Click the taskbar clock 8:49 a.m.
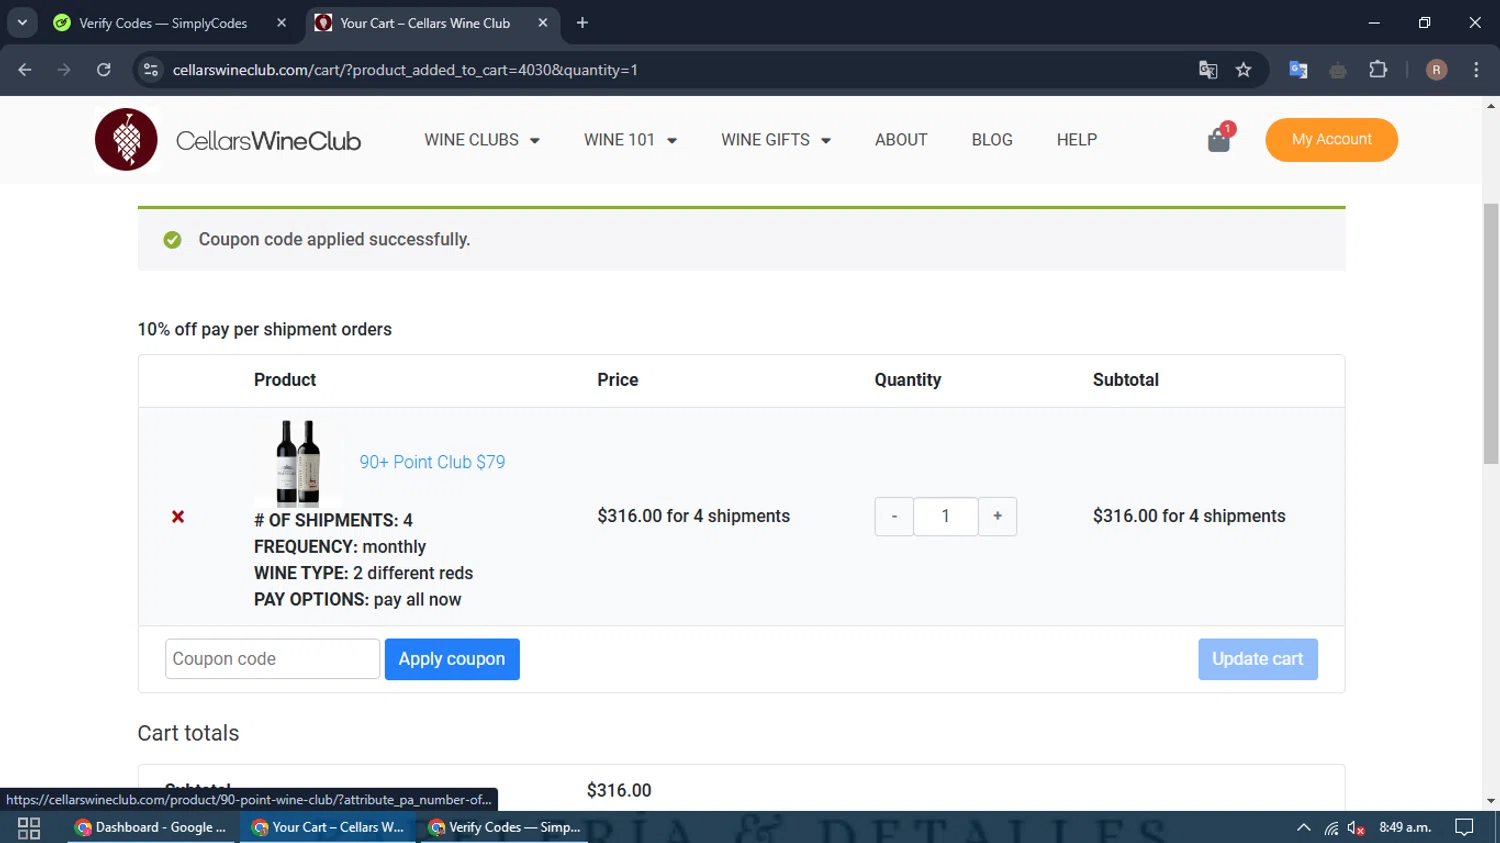 pyautogui.click(x=1405, y=828)
